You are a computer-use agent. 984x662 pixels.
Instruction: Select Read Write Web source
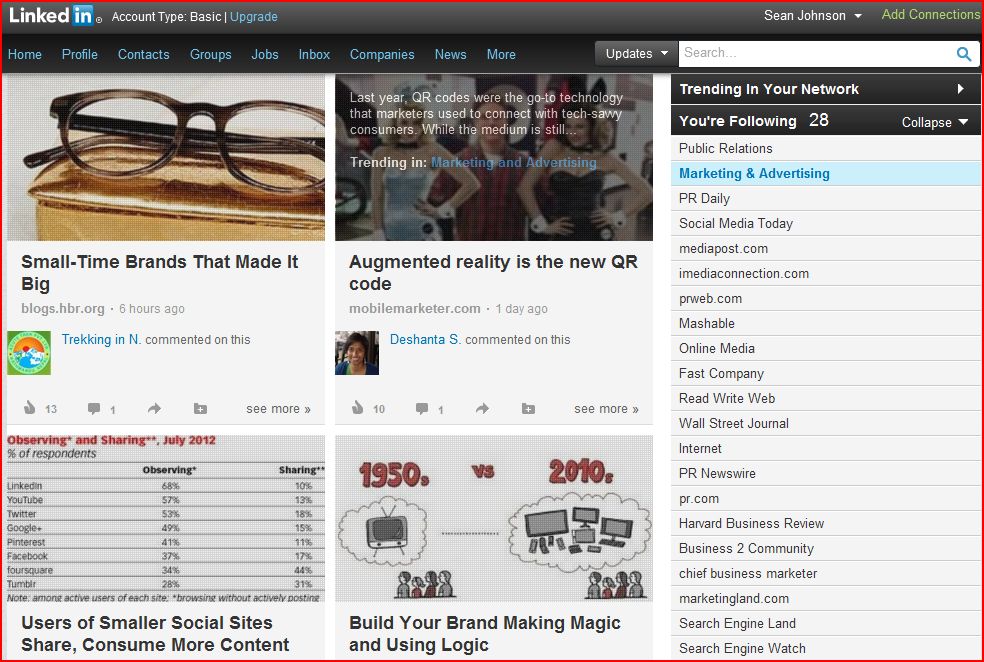(x=825, y=399)
